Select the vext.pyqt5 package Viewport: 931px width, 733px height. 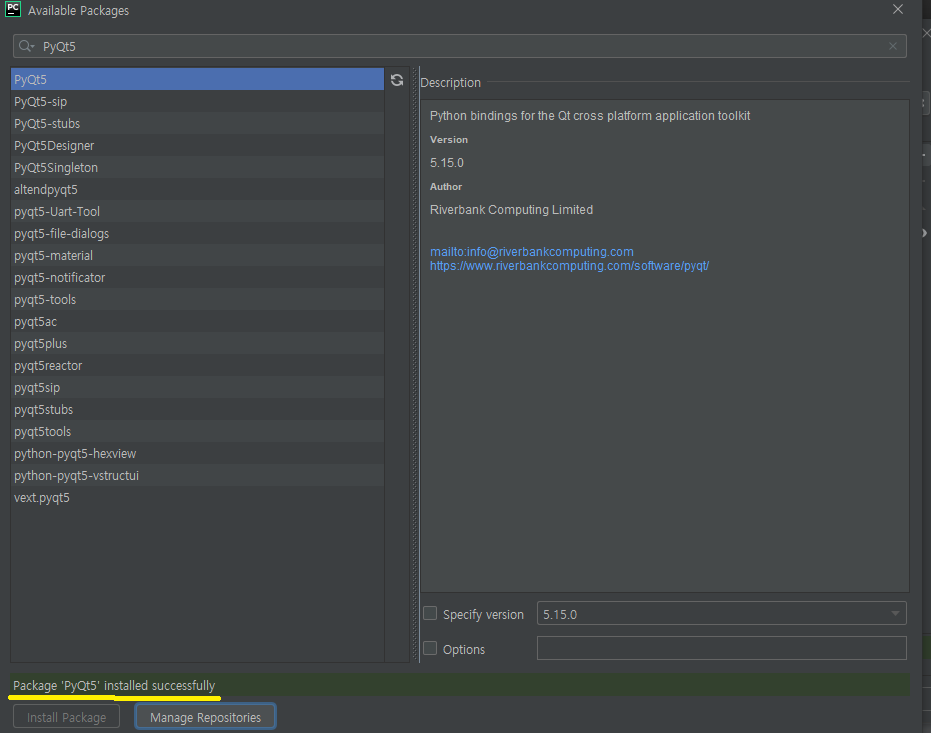(x=197, y=497)
